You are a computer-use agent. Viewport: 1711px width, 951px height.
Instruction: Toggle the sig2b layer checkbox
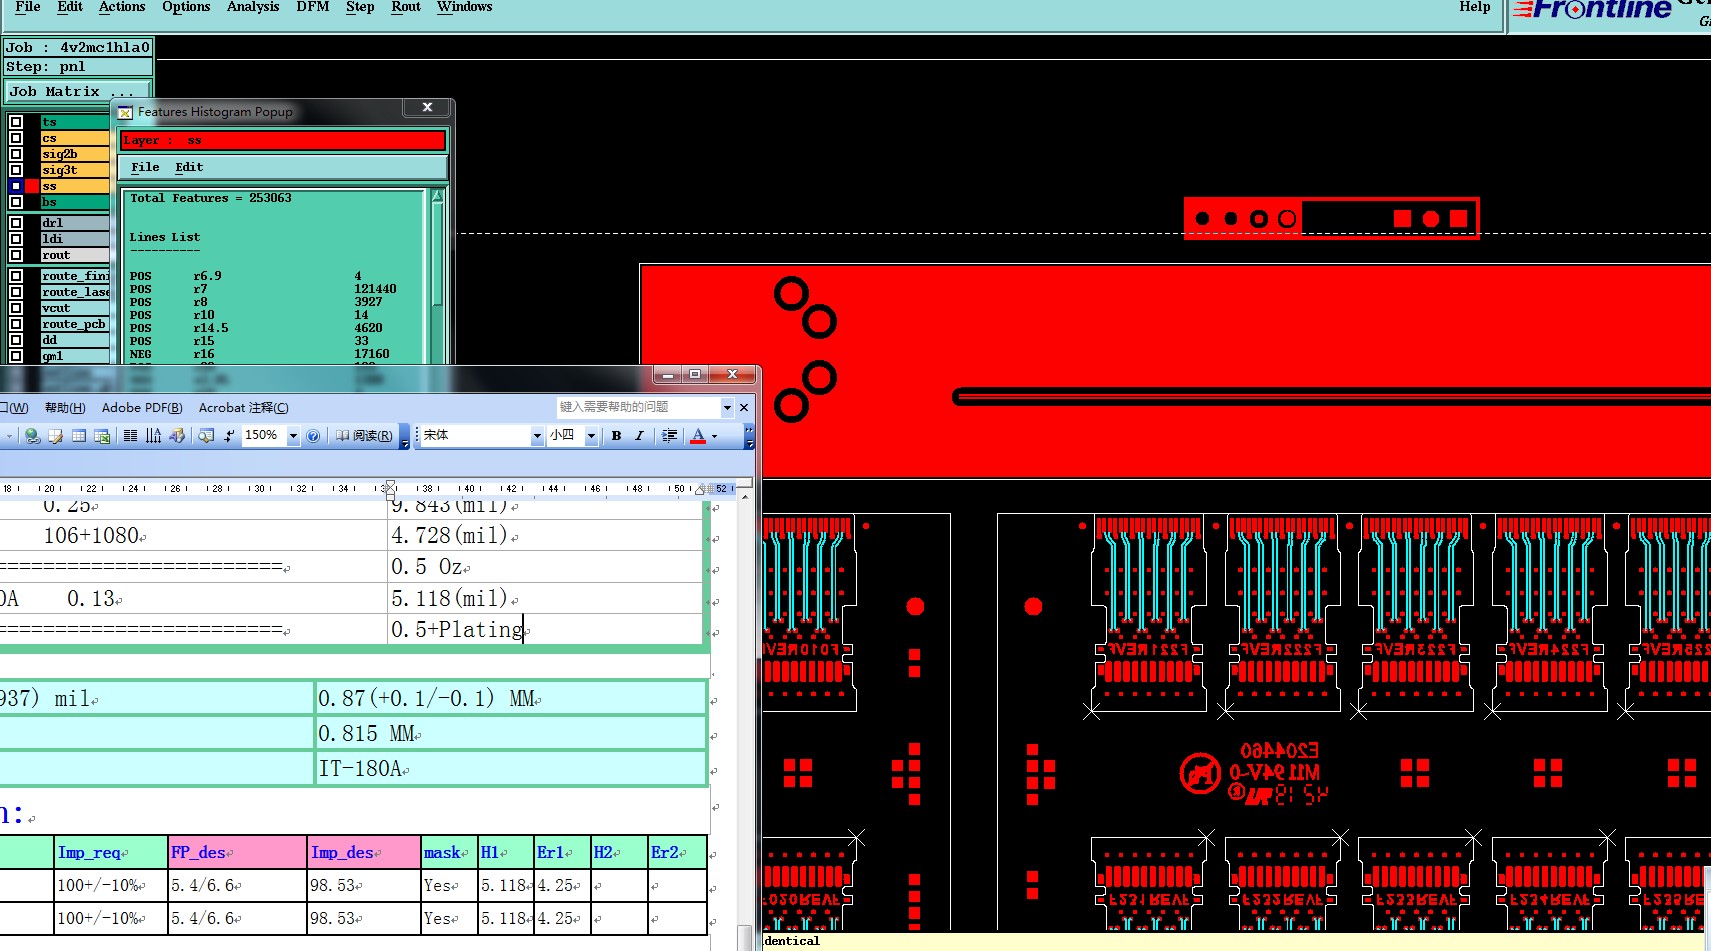pos(16,154)
